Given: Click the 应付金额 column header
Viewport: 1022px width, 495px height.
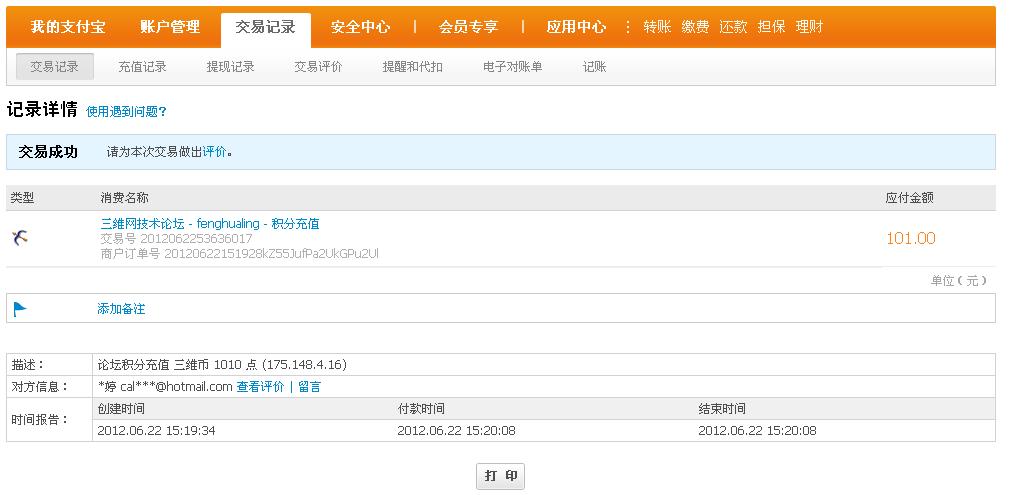Looking at the screenshot, I should (910, 198).
